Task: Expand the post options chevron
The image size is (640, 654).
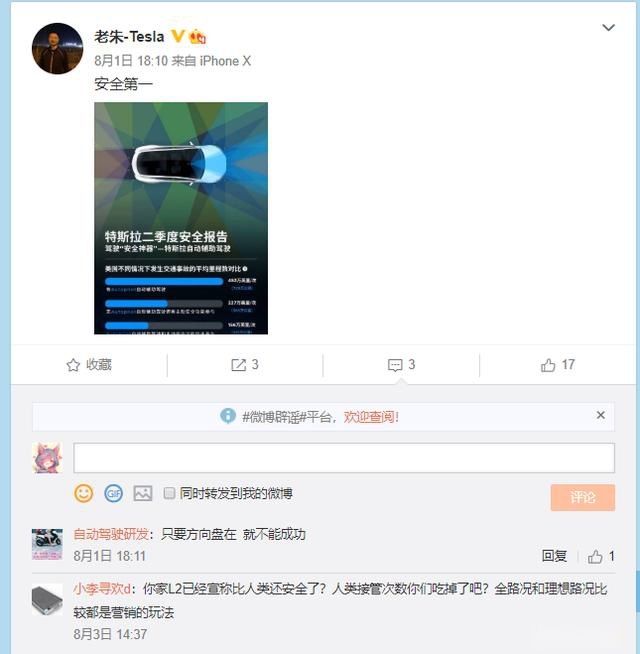Action: (x=608, y=28)
